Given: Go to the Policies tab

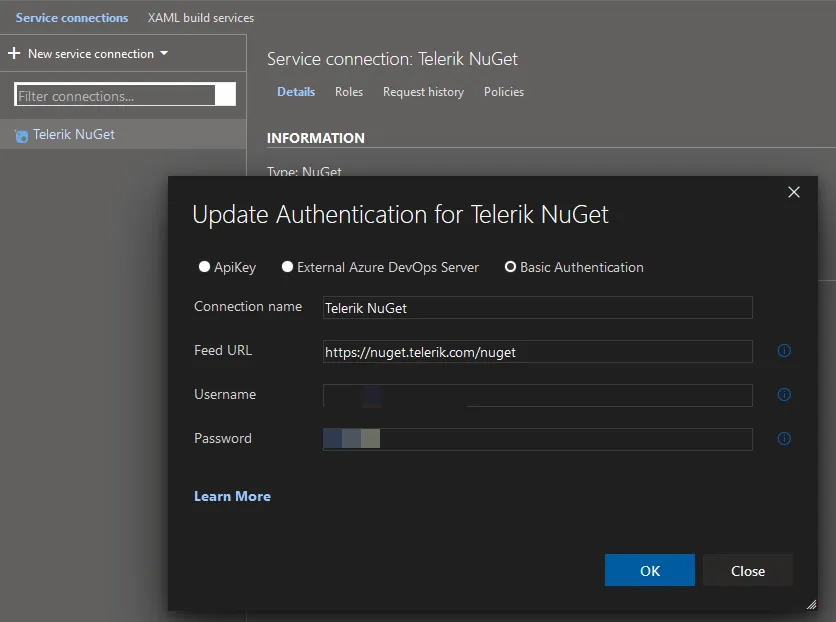Looking at the screenshot, I should tap(504, 92).
